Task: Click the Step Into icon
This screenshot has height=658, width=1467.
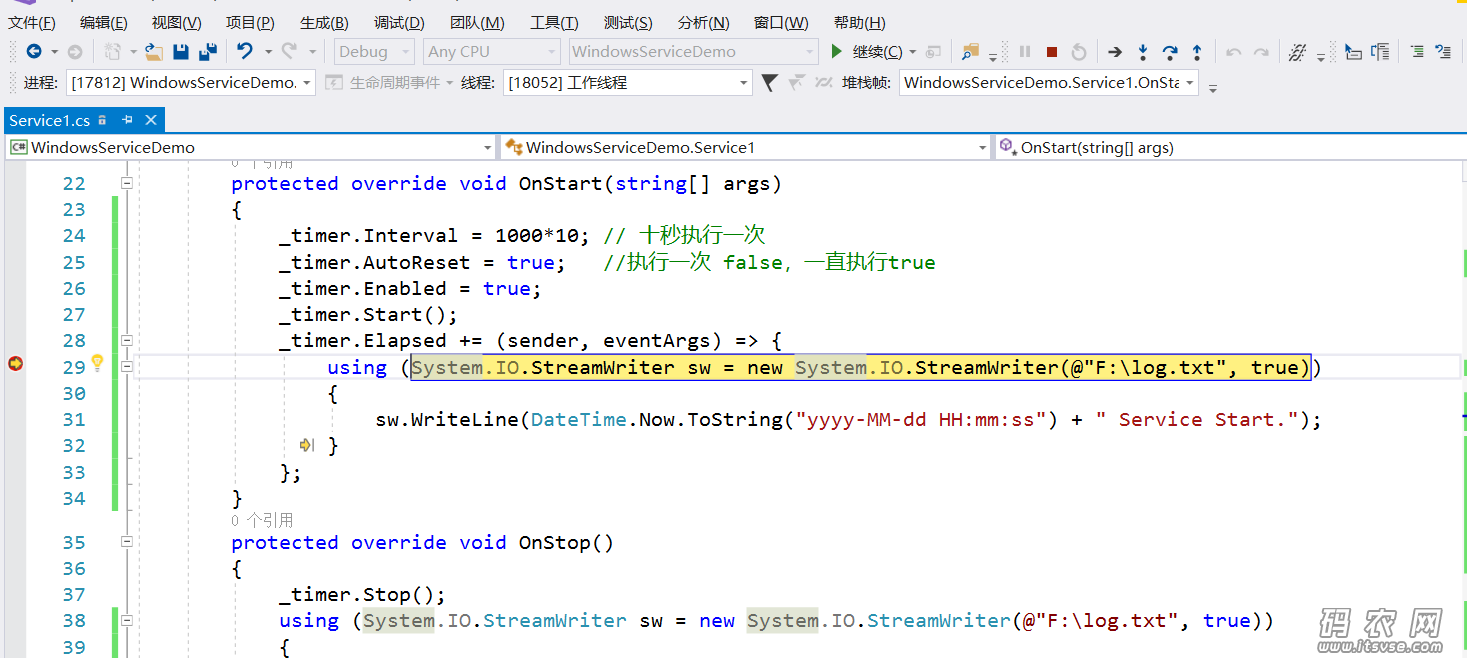Action: click(1143, 51)
